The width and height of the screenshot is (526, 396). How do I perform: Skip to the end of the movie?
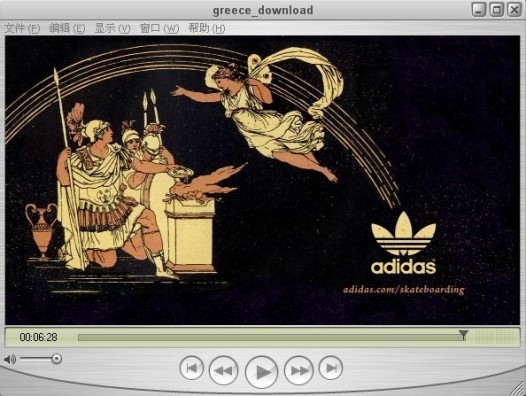click(x=330, y=368)
